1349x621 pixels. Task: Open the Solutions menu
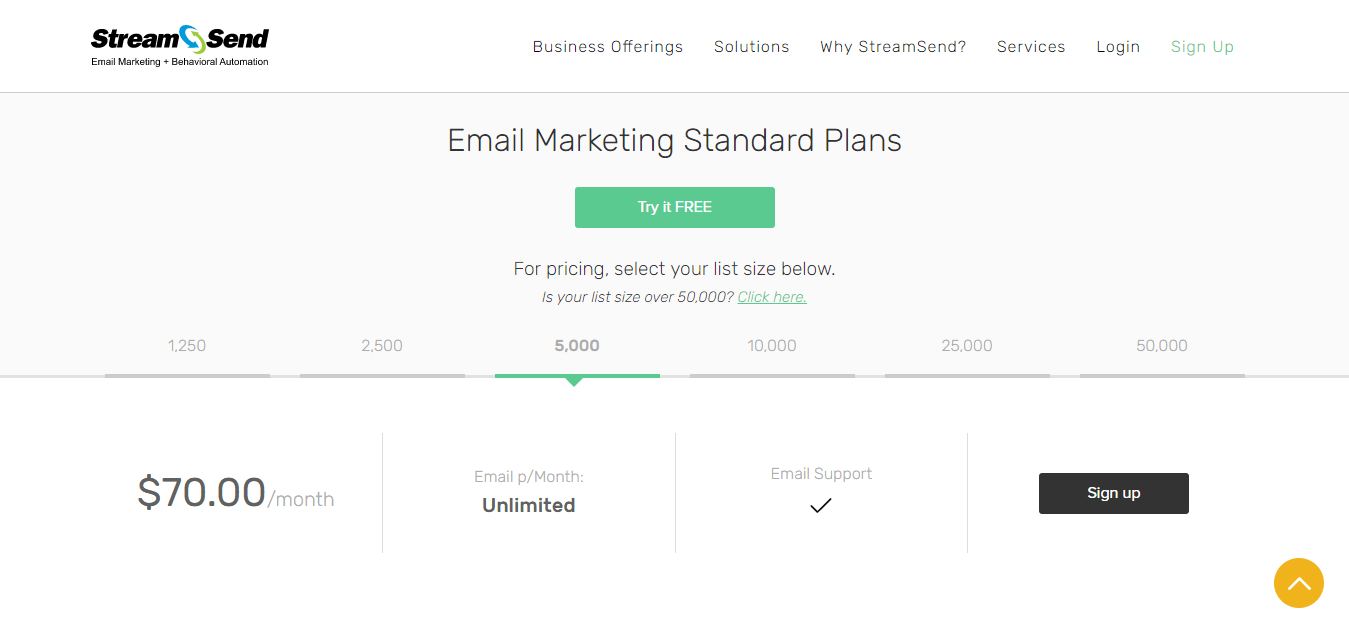coord(752,47)
